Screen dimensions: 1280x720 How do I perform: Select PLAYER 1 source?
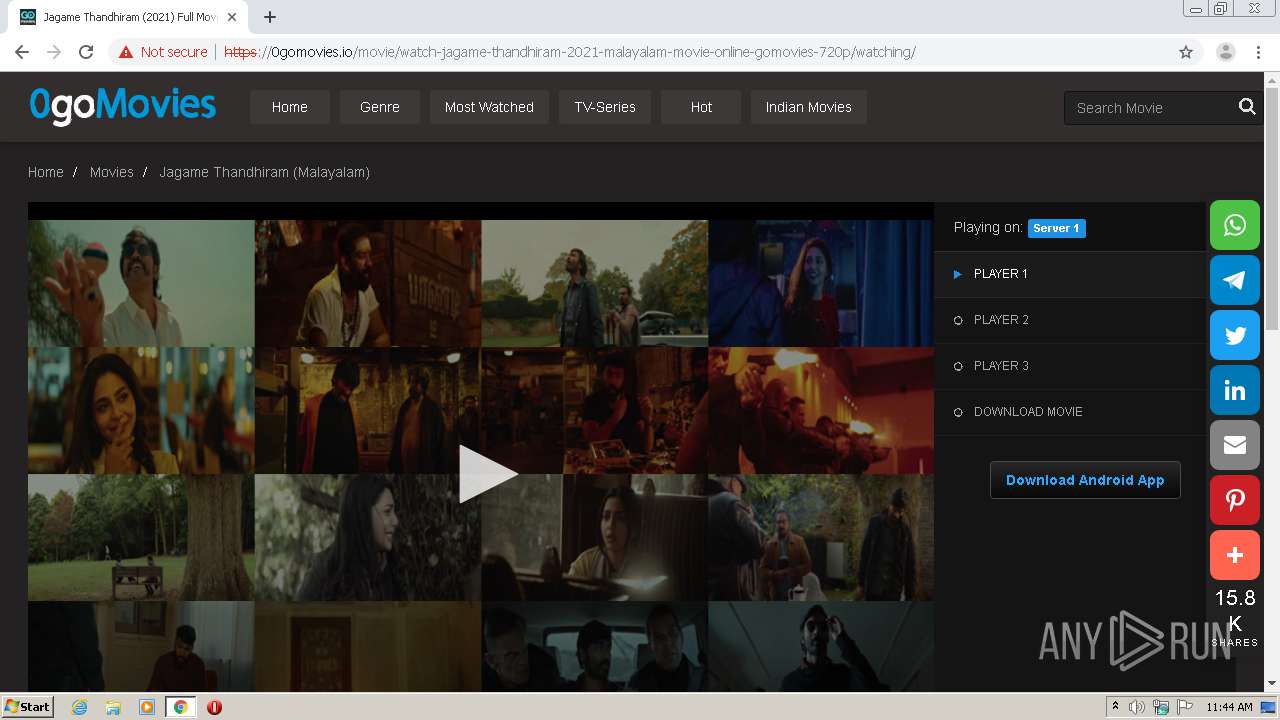point(1070,274)
